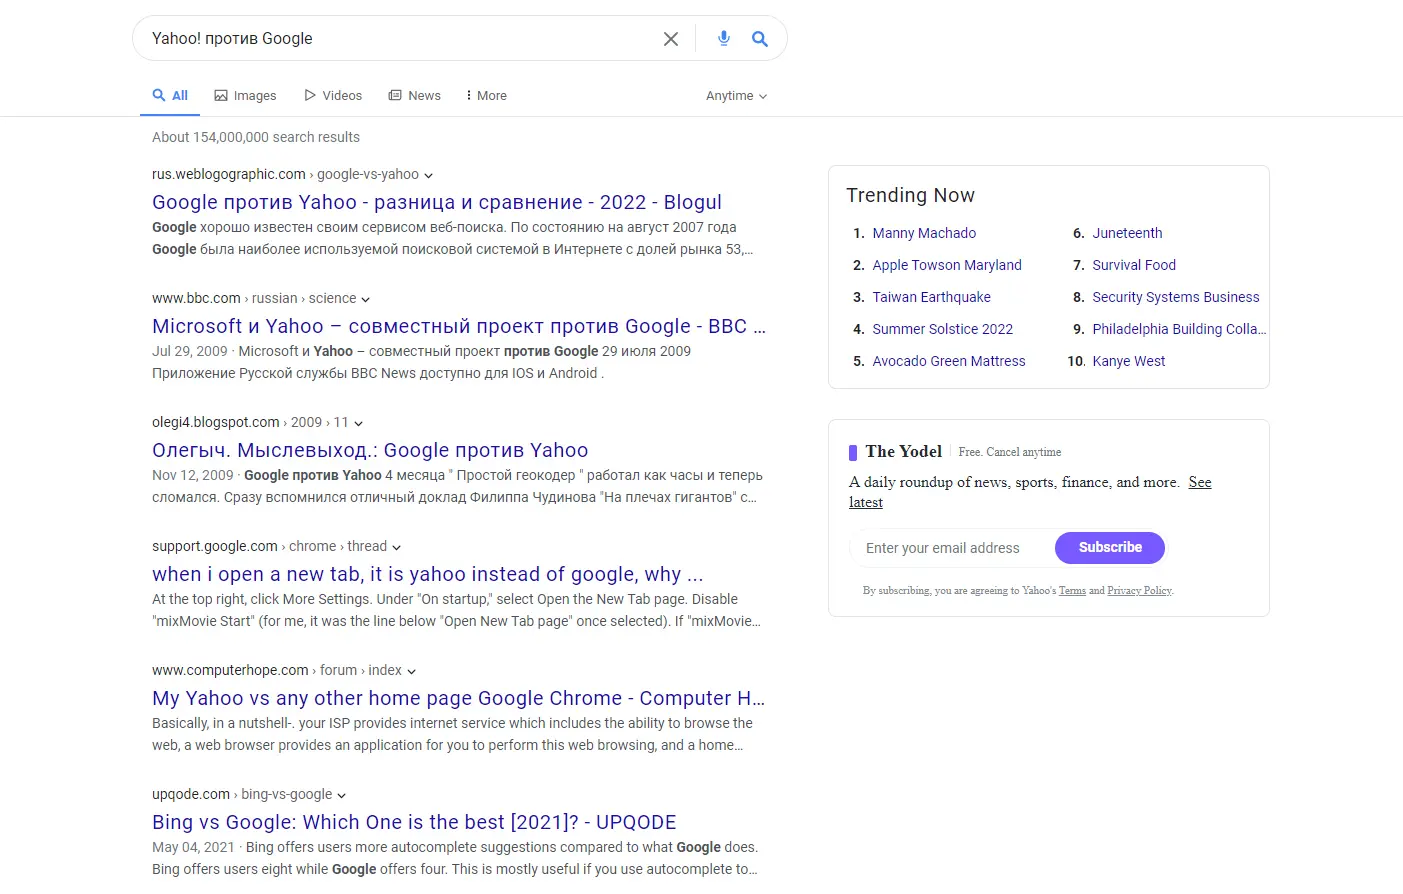Click the Images tab picture icon
The height and width of the screenshot is (894, 1403).
pyautogui.click(x=221, y=96)
